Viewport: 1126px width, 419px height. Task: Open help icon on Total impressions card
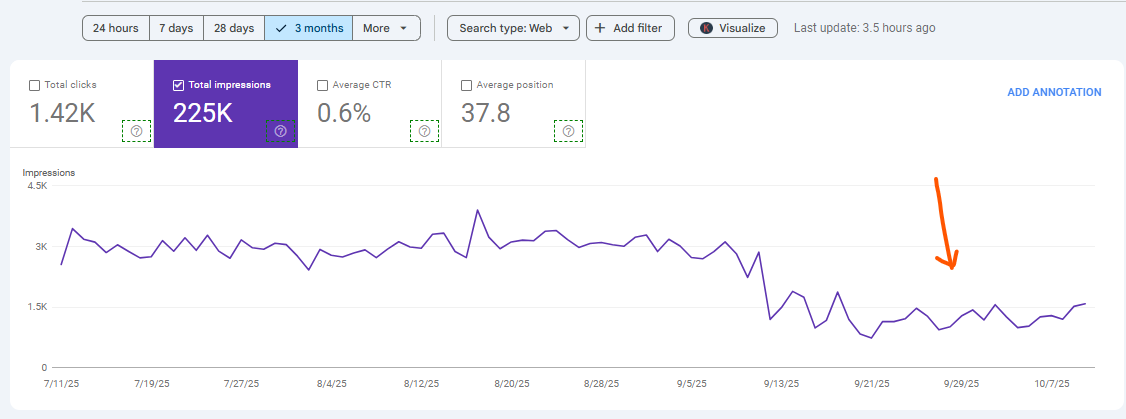pyautogui.click(x=281, y=131)
